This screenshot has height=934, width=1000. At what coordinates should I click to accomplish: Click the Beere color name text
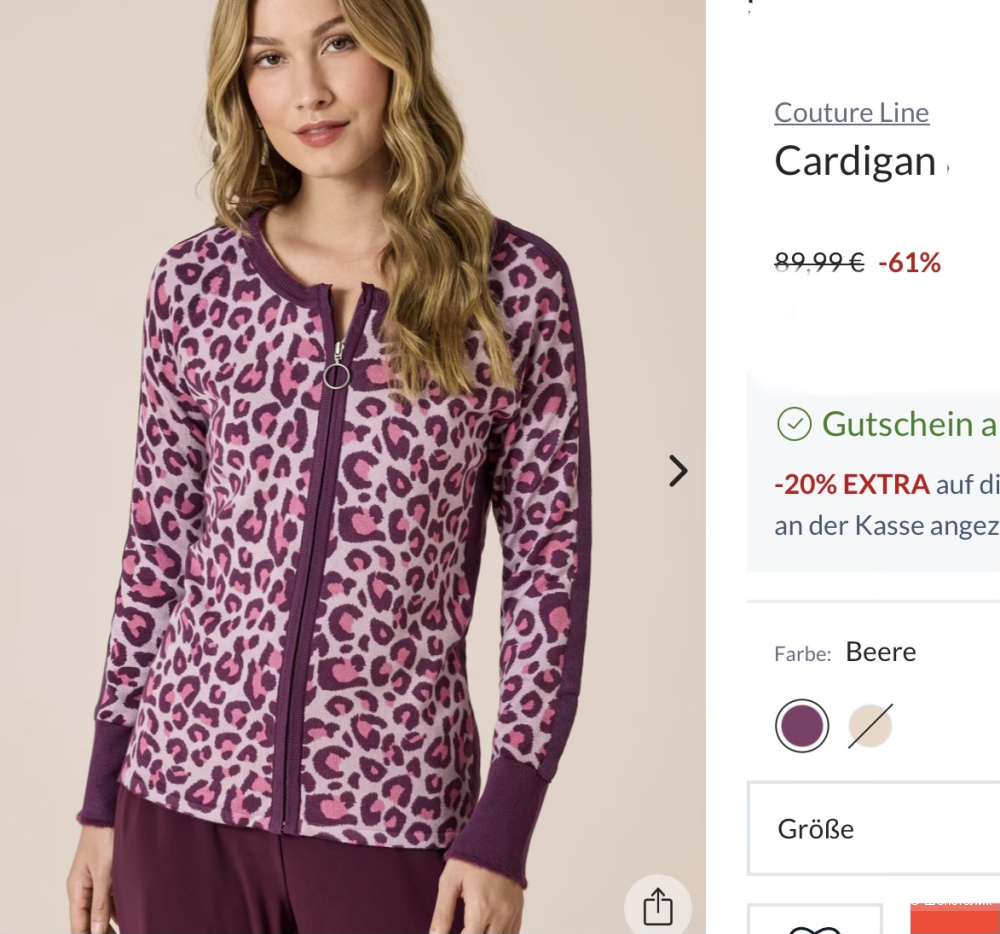(881, 652)
